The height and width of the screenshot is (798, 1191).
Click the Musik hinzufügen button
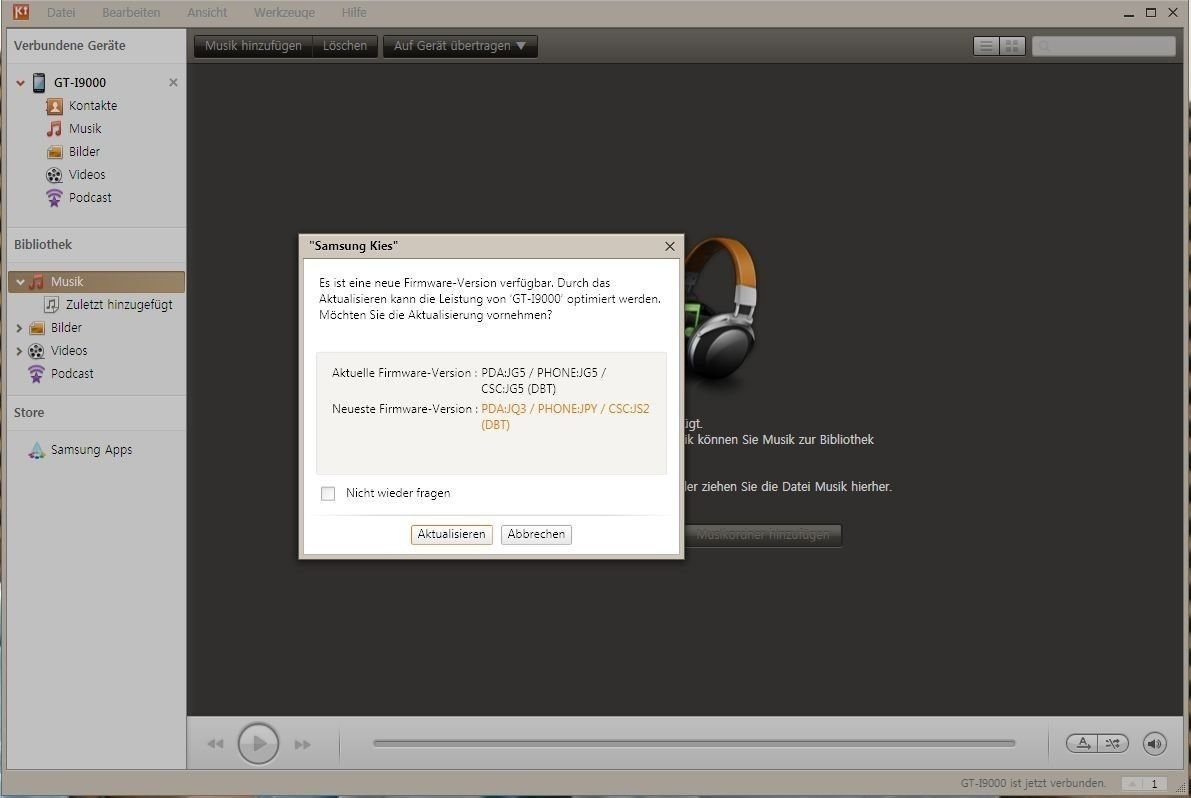tap(253, 46)
